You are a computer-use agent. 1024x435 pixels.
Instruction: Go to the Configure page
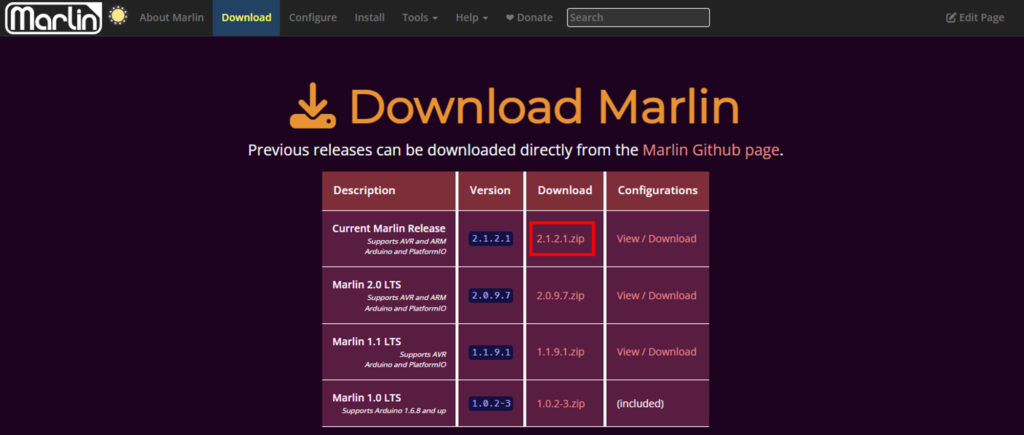[312, 18]
